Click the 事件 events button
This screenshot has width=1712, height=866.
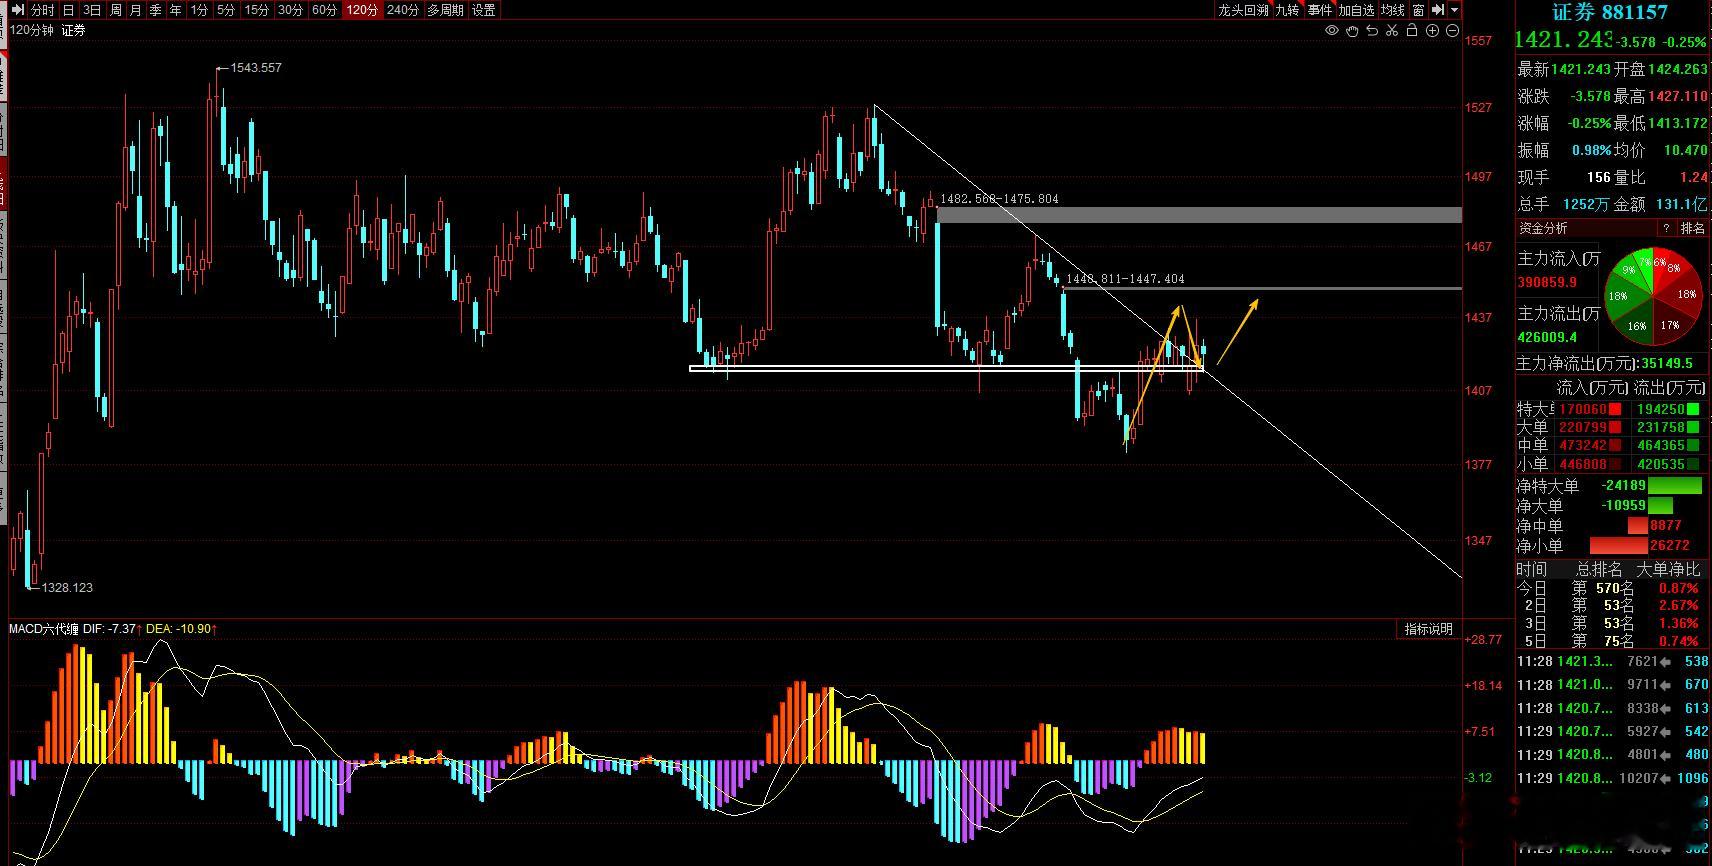(1320, 10)
